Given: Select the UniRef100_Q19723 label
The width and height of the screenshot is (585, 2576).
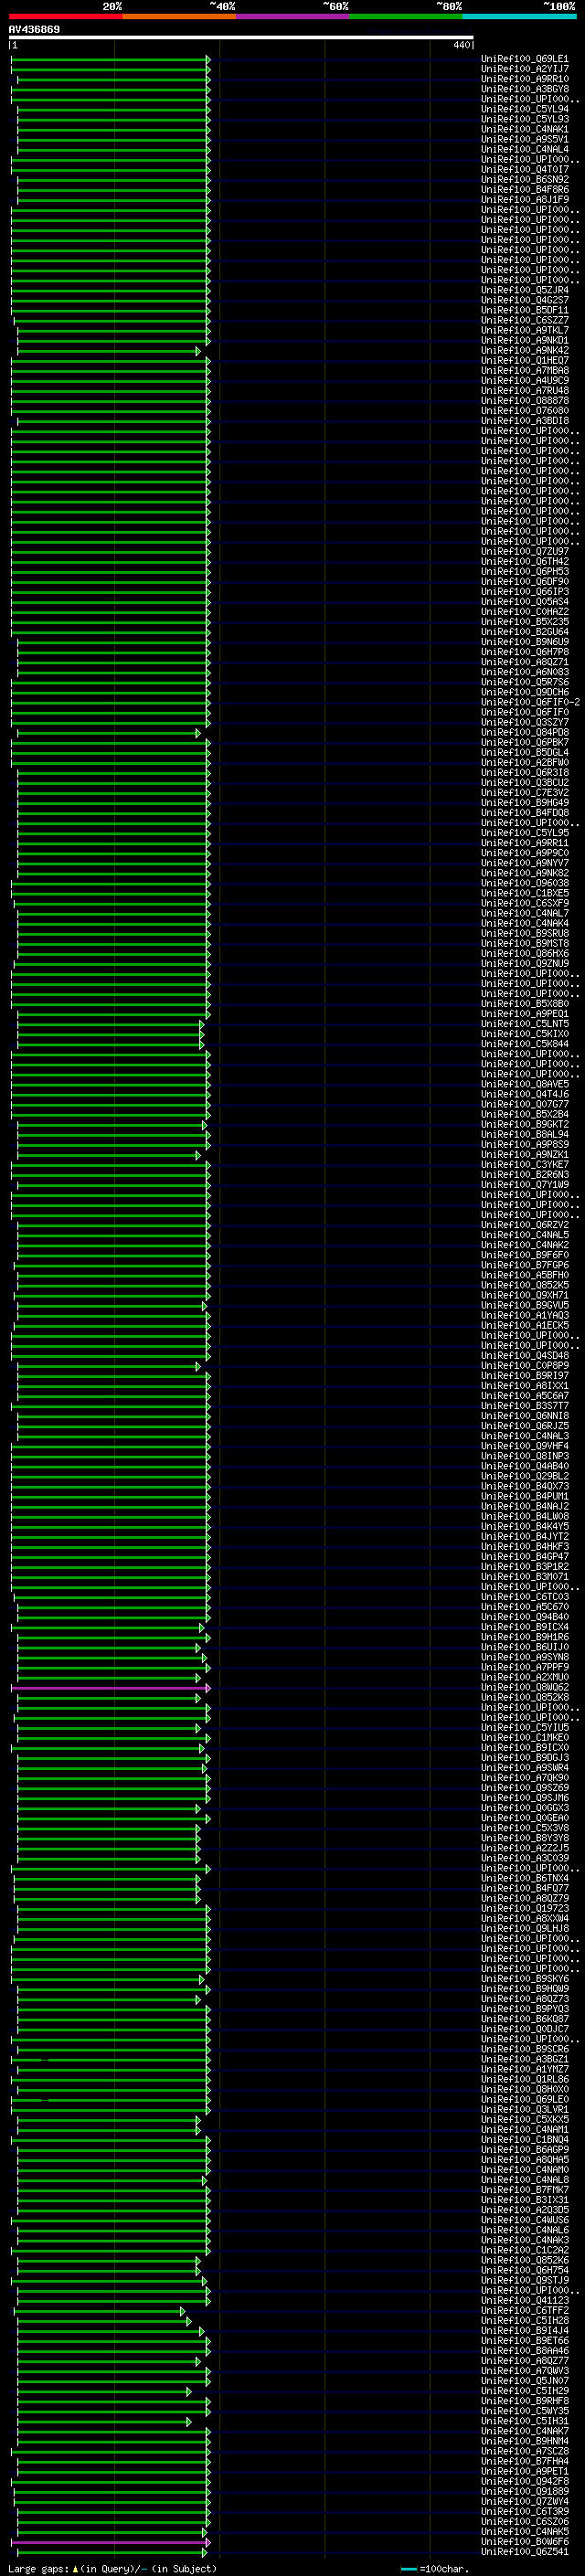Looking at the screenshot, I should coord(524,1909).
